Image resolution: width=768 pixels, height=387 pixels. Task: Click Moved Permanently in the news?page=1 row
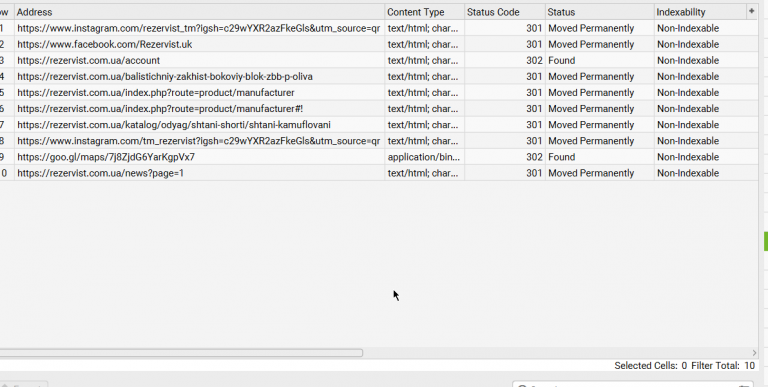pyautogui.click(x=600, y=173)
